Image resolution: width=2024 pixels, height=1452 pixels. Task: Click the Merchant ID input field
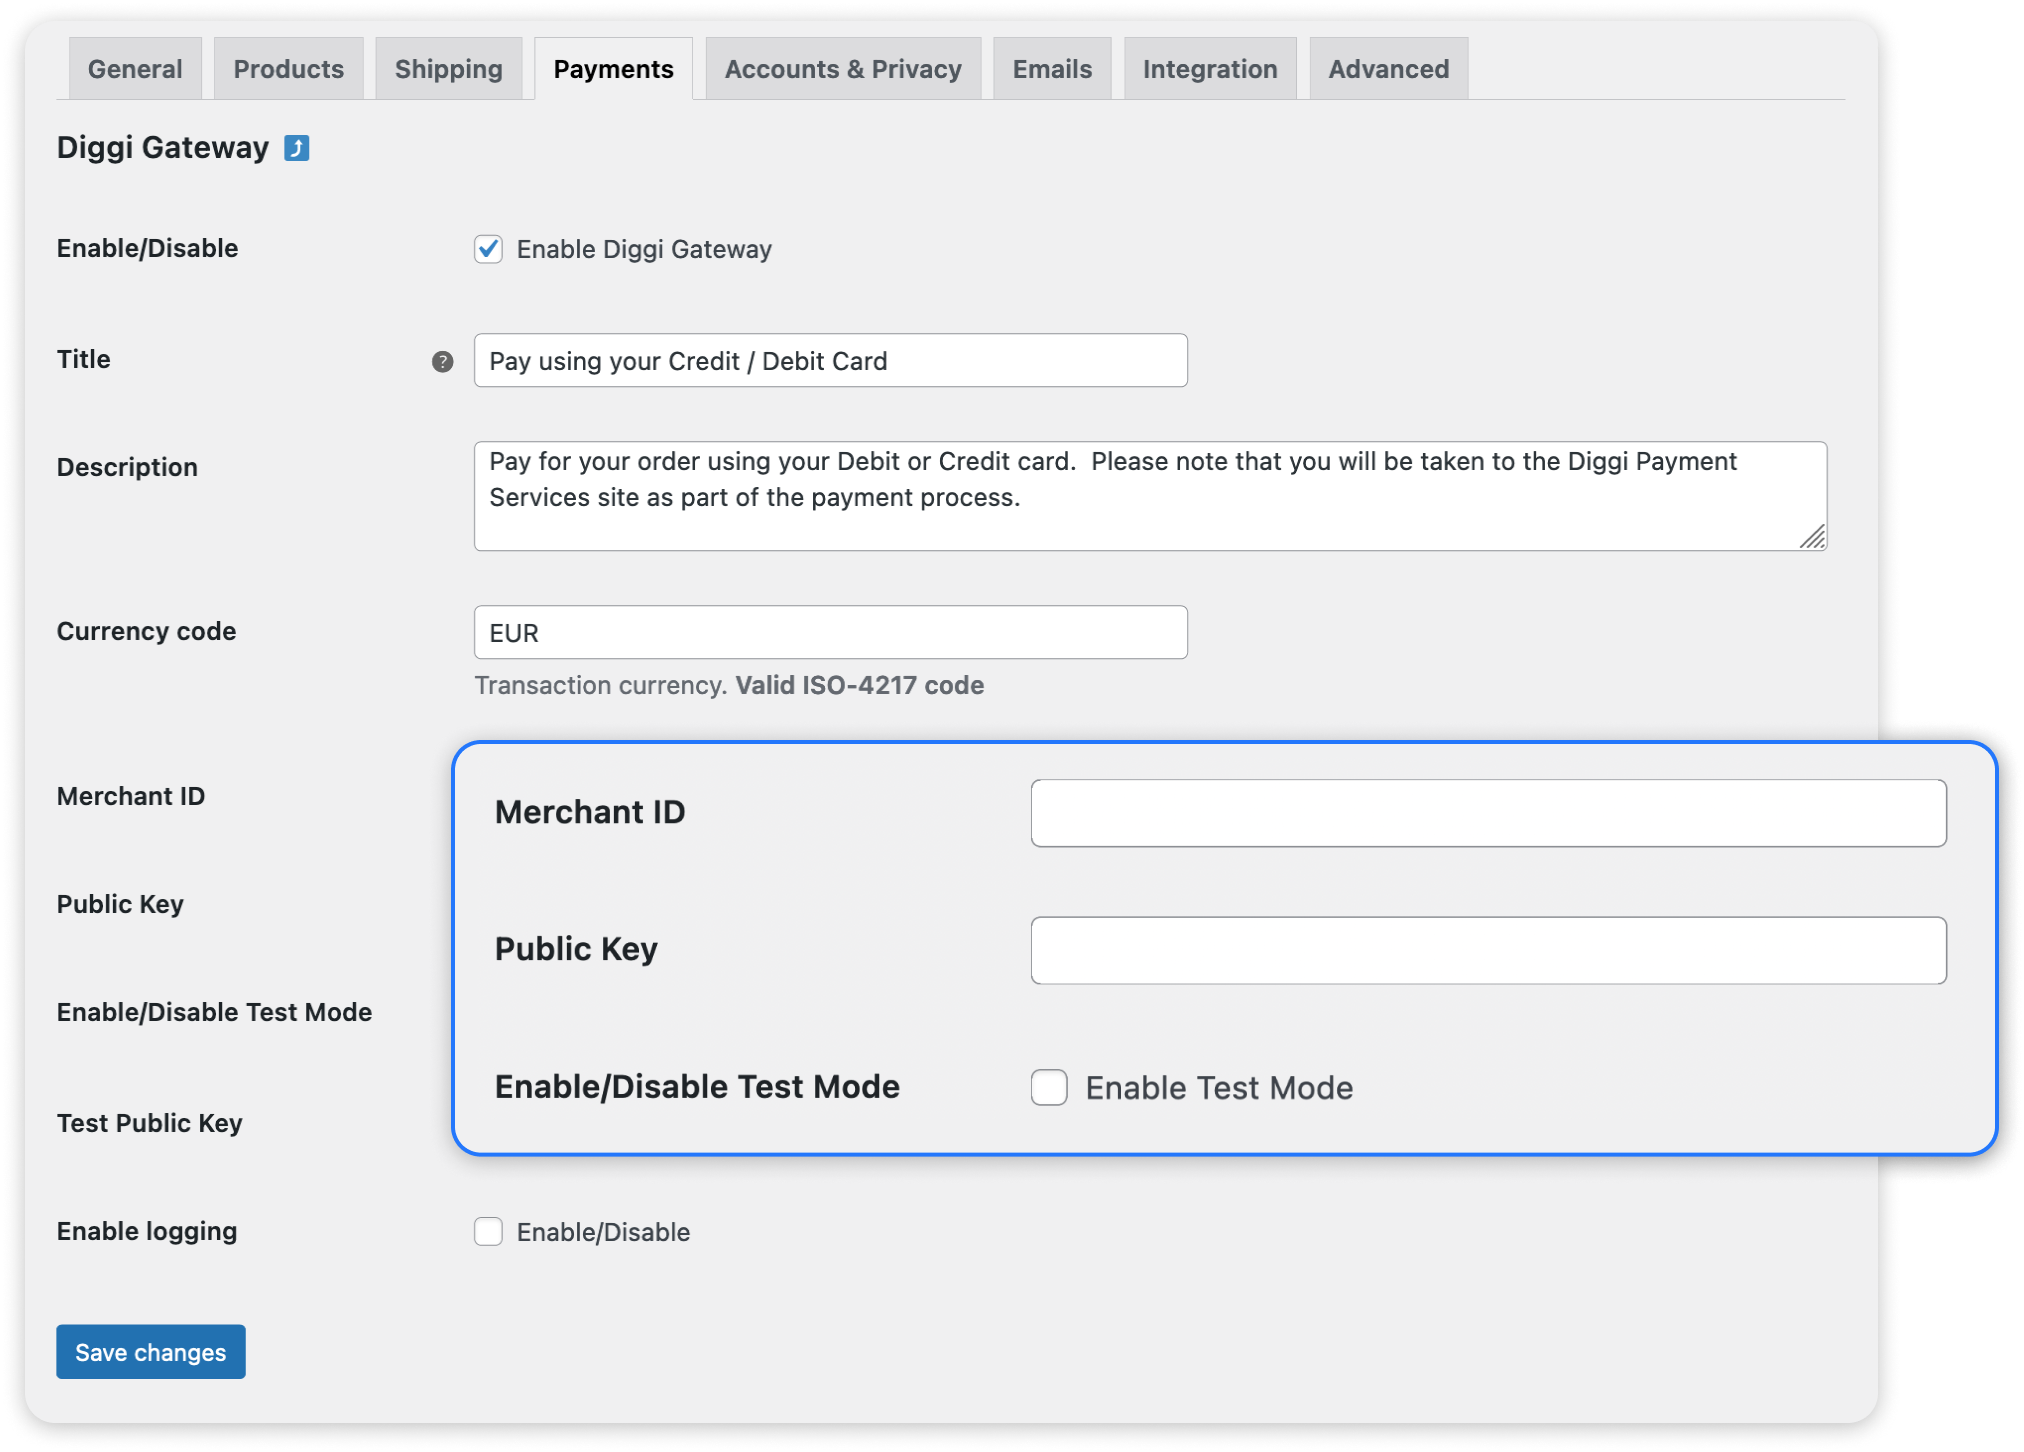tap(1488, 813)
